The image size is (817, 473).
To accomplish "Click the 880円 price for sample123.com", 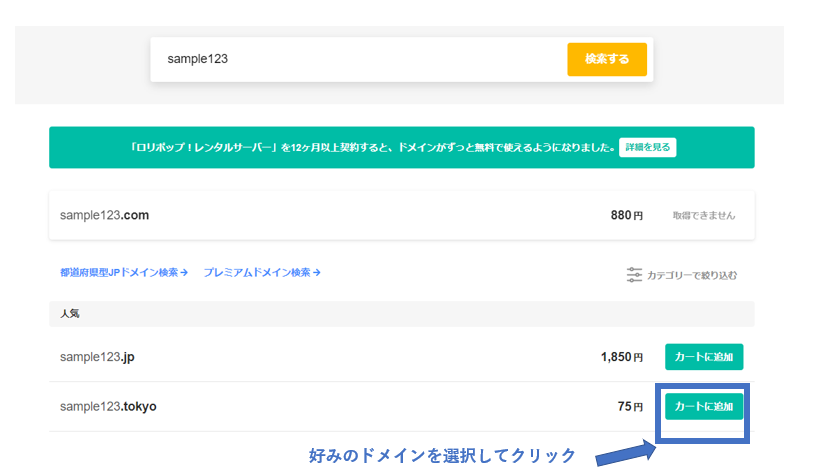I will click(x=627, y=215).
